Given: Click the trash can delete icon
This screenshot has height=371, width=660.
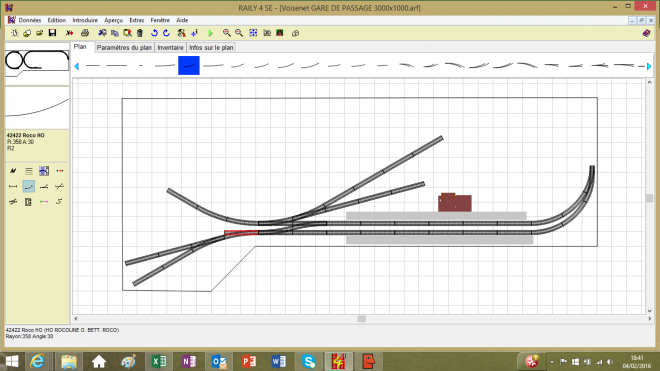Looking at the screenshot, I should (140, 33).
